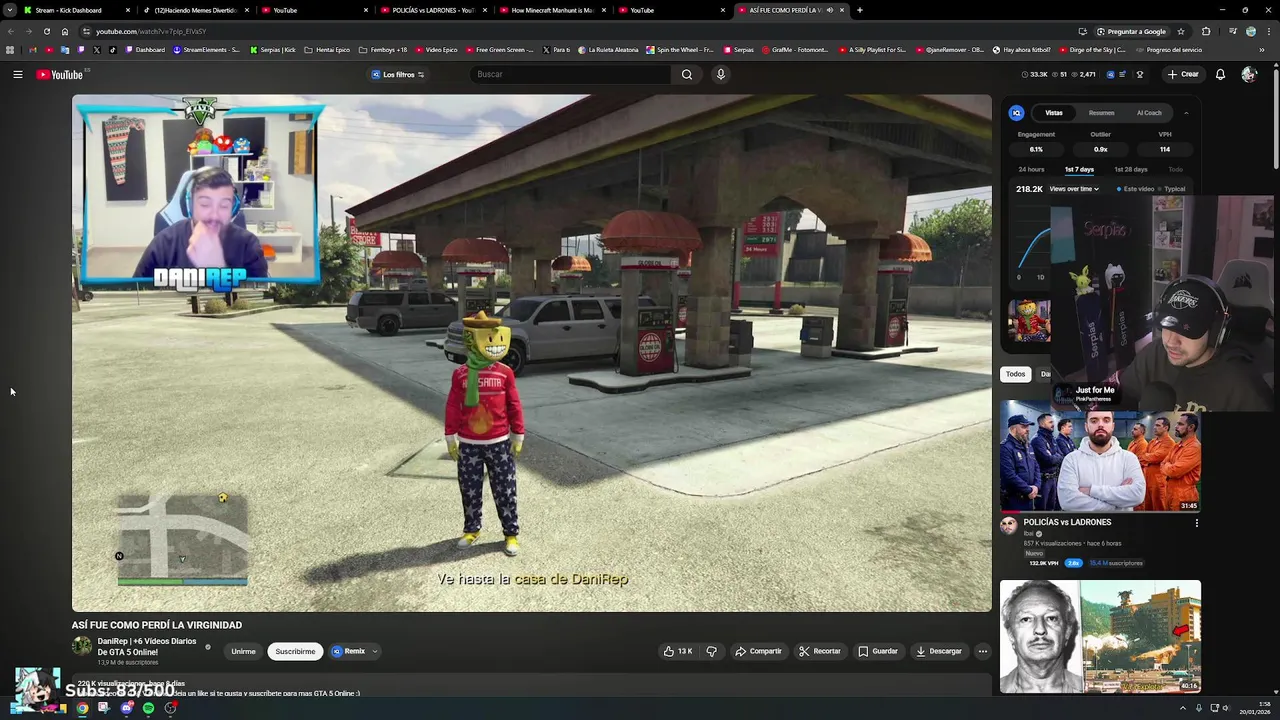Click the DaniRep channel avatar

pyautogui.click(x=82, y=646)
